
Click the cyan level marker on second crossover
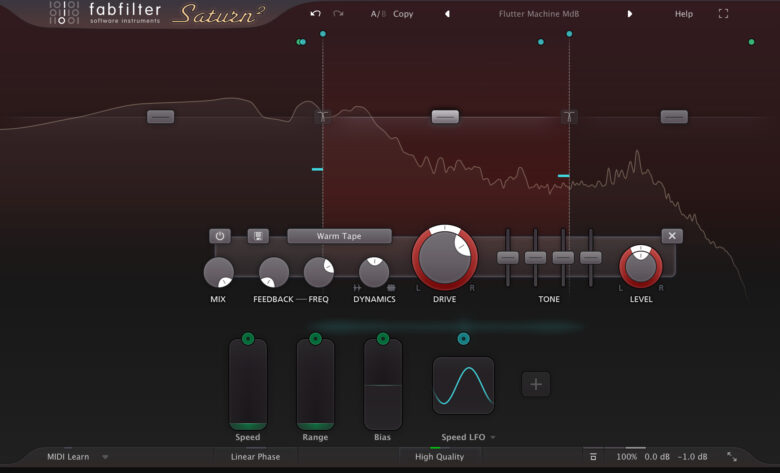point(564,176)
